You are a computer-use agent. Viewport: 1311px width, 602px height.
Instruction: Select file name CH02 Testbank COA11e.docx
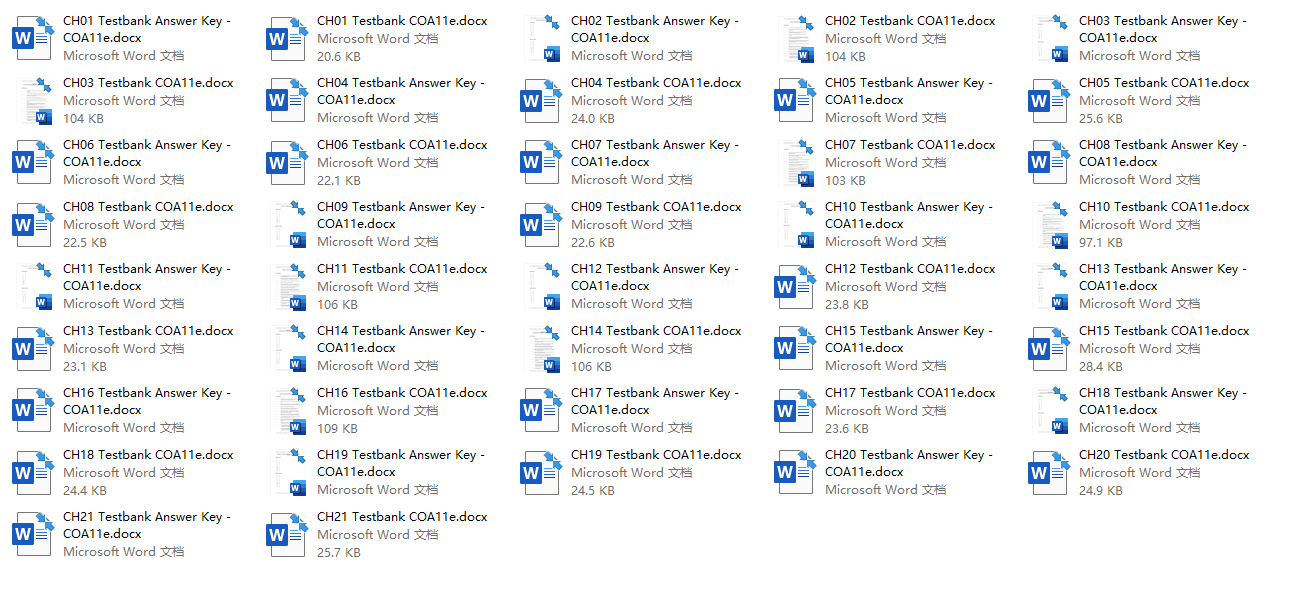(910, 21)
